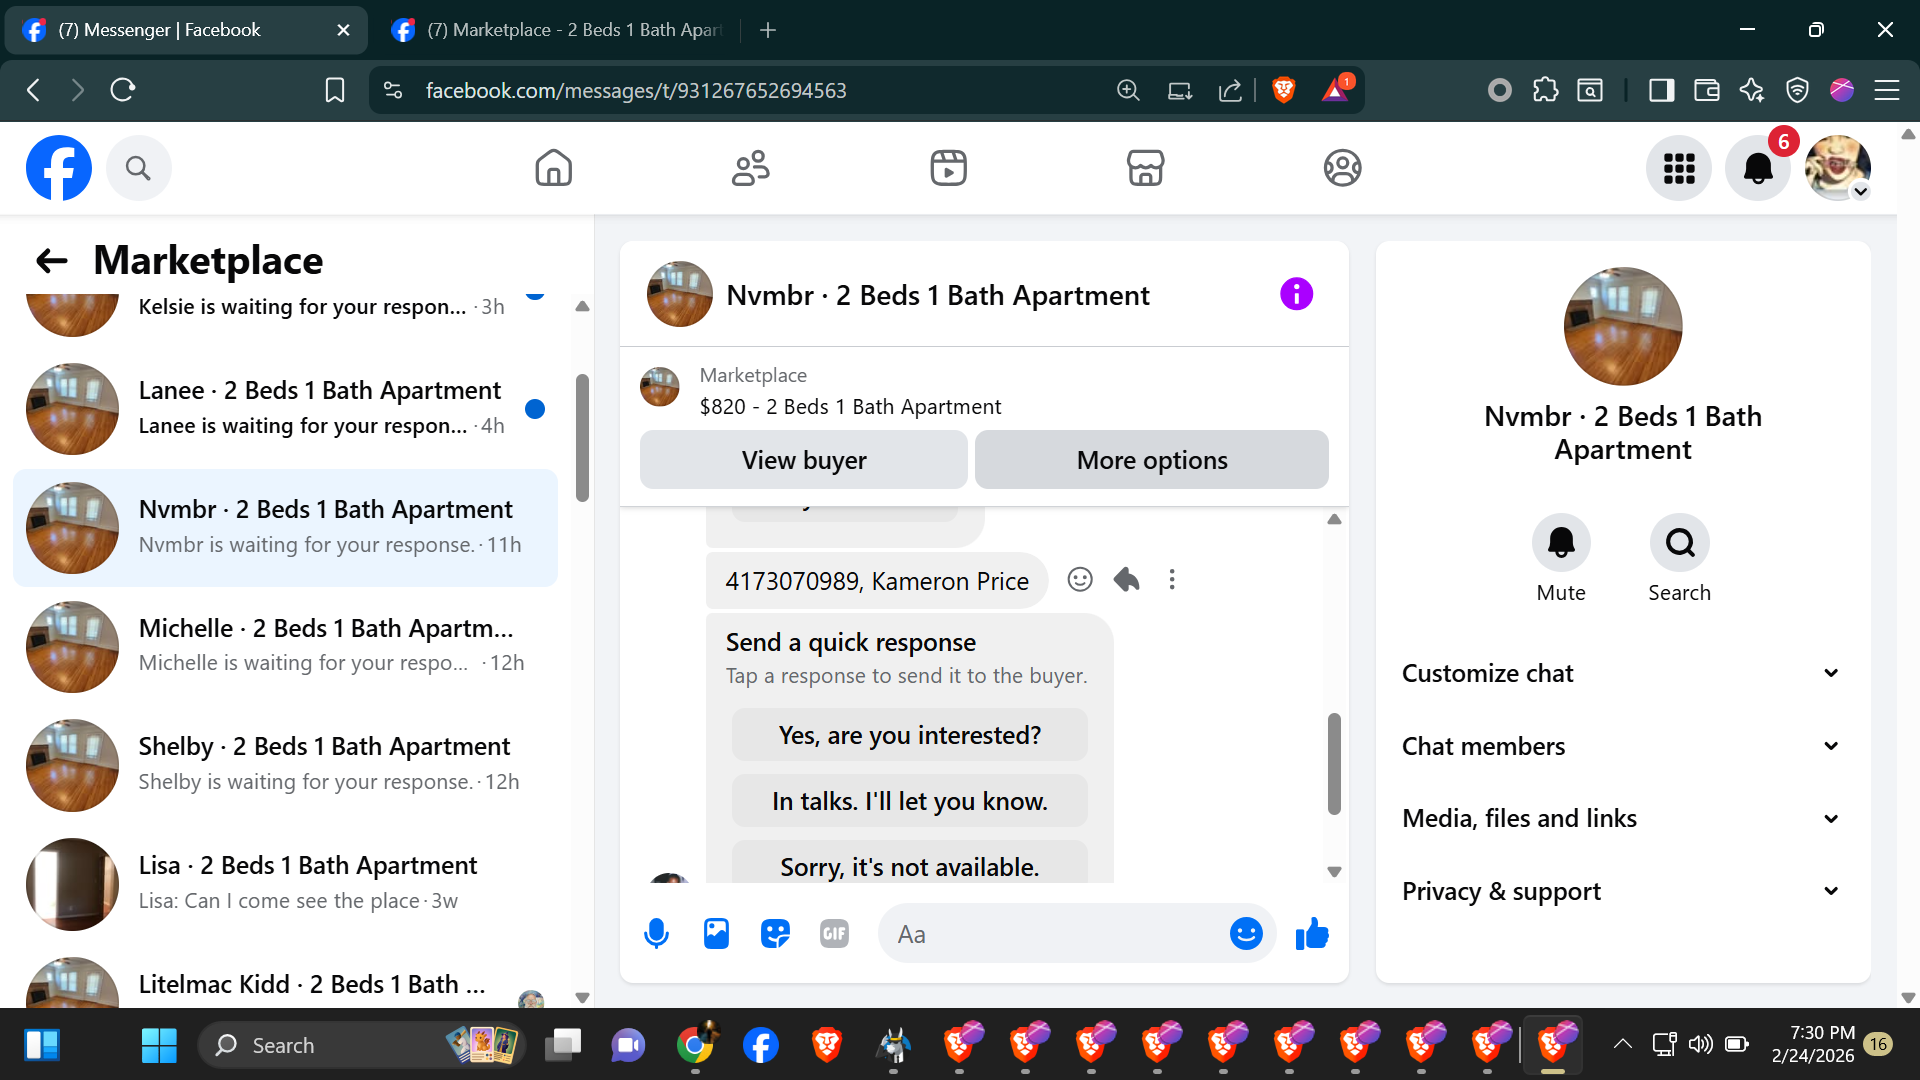
Task: Open the GIF picker icon
Action: click(x=834, y=934)
